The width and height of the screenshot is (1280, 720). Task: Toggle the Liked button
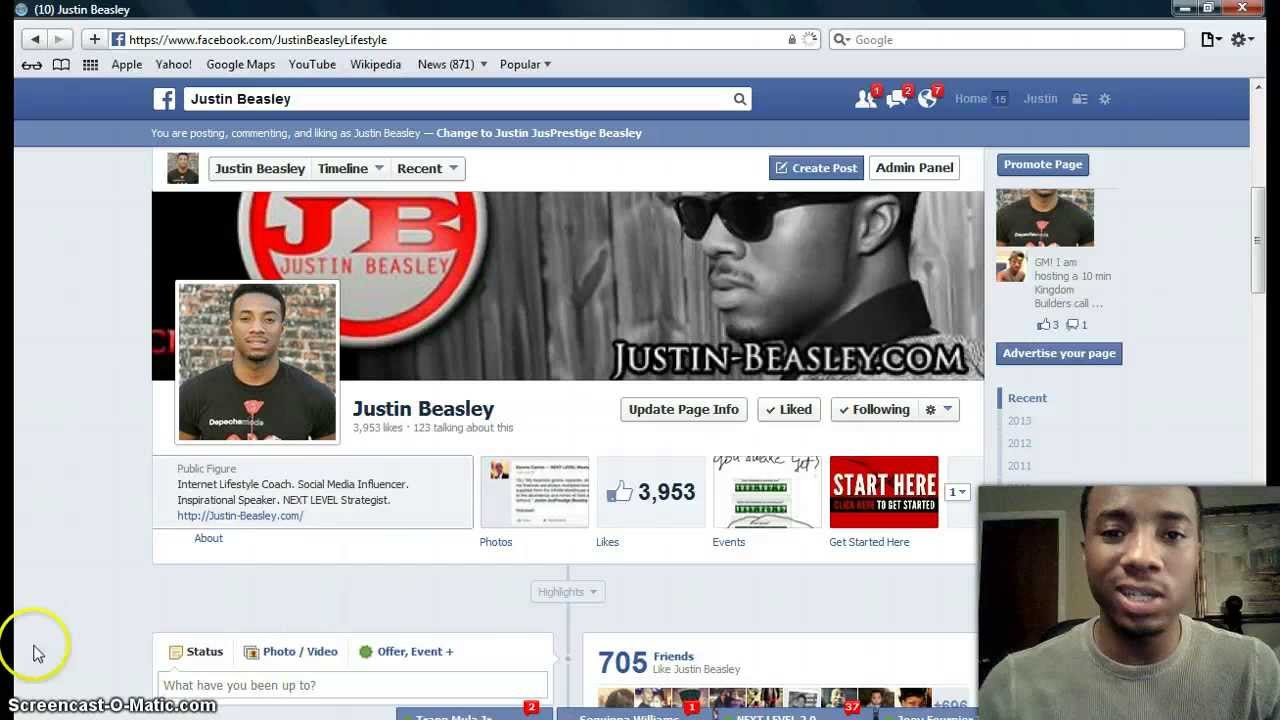point(789,409)
